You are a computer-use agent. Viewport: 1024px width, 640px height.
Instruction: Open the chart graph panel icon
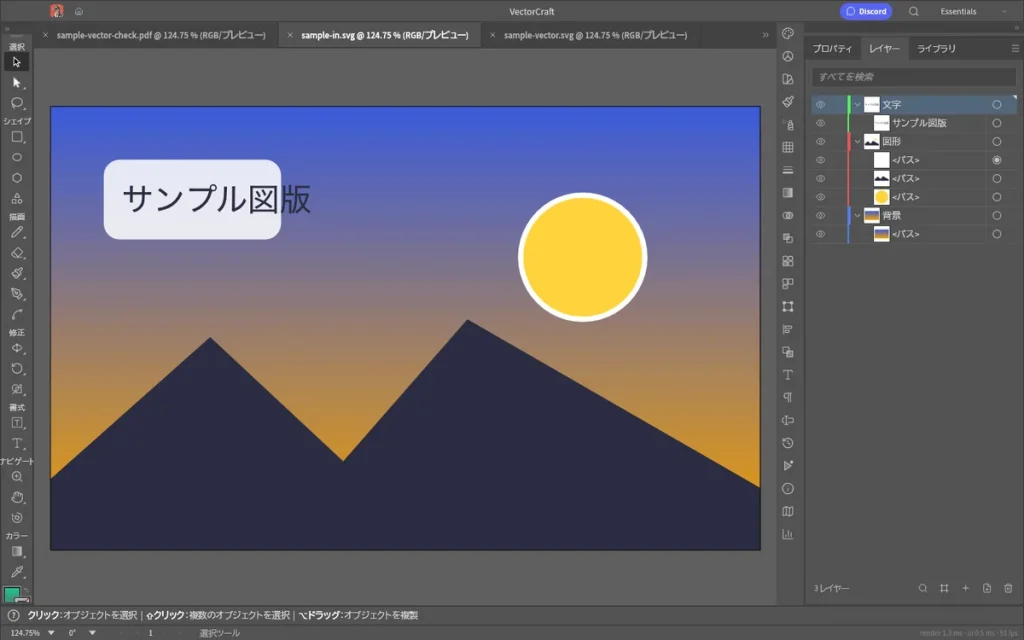tap(788, 534)
